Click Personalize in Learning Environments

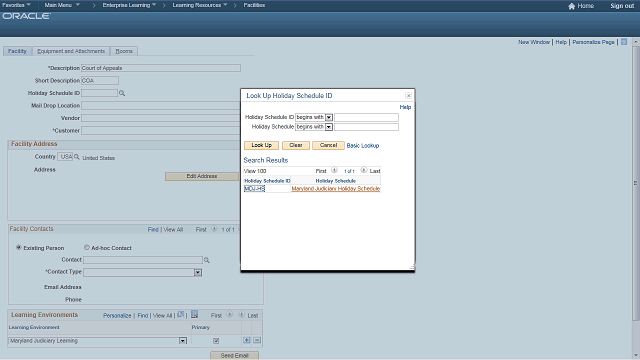[117, 316]
